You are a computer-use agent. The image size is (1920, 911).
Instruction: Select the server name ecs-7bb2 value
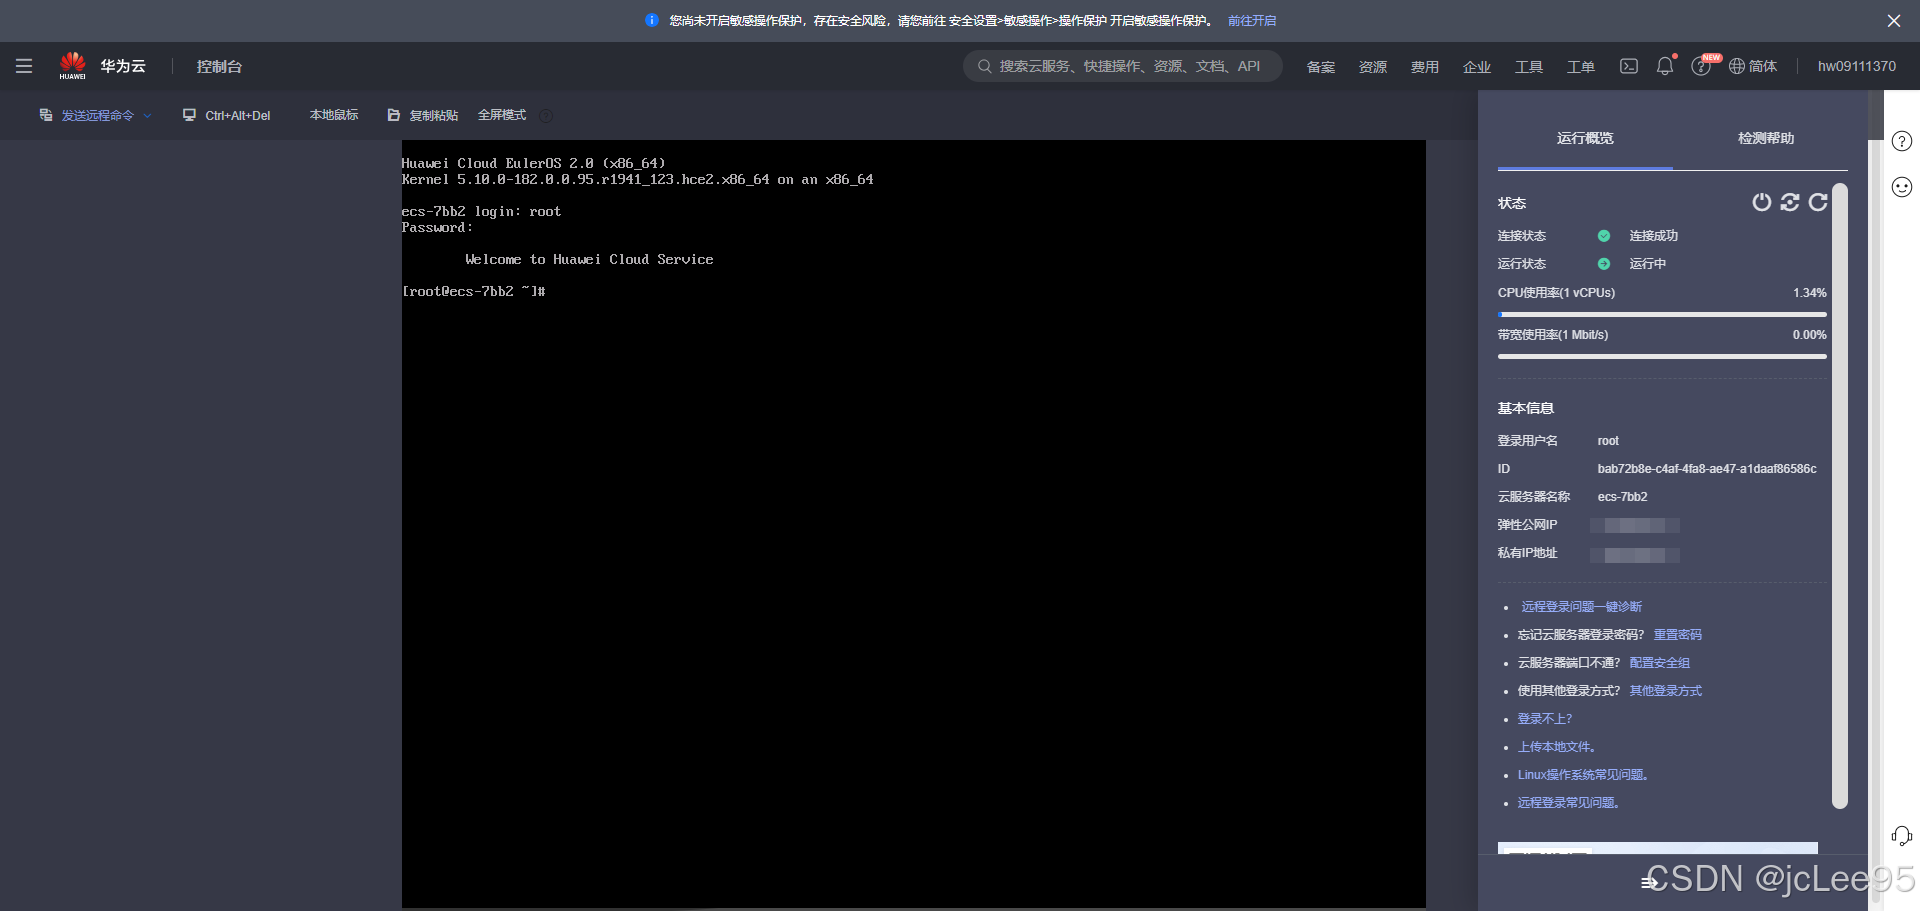point(1622,497)
